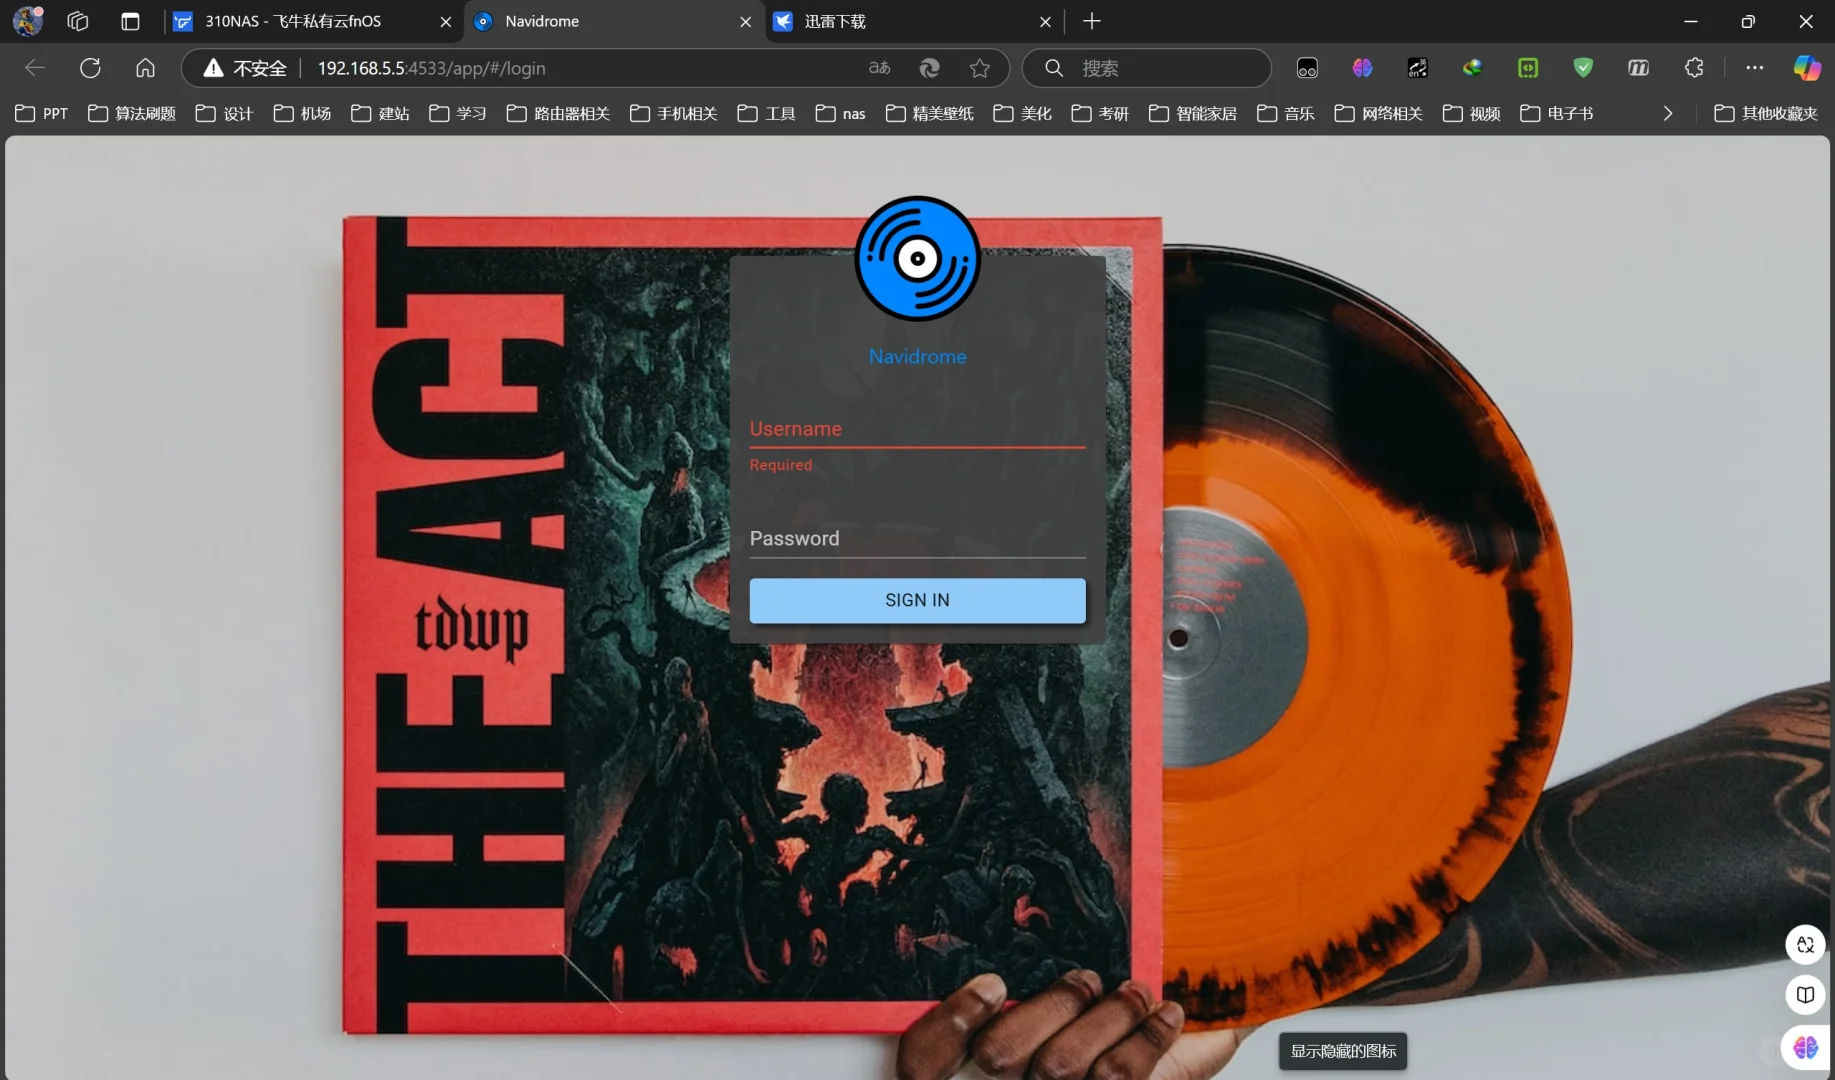The height and width of the screenshot is (1080, 1835).
Task: Open the 设计 bookmarks folder
Action: (x=224, y=113)
